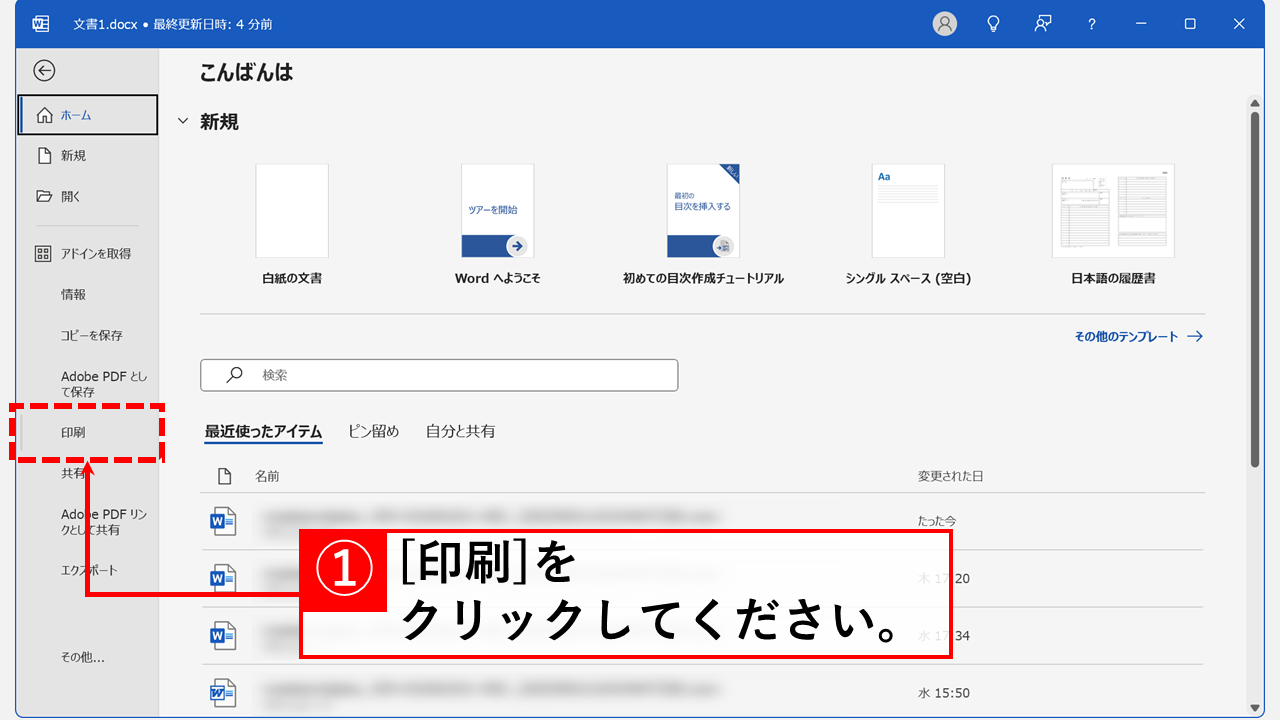1280x720 pixels.
Task: Select the 日本語の履歴書 template
Action: pyautogui.click(x=1113, y=212)
